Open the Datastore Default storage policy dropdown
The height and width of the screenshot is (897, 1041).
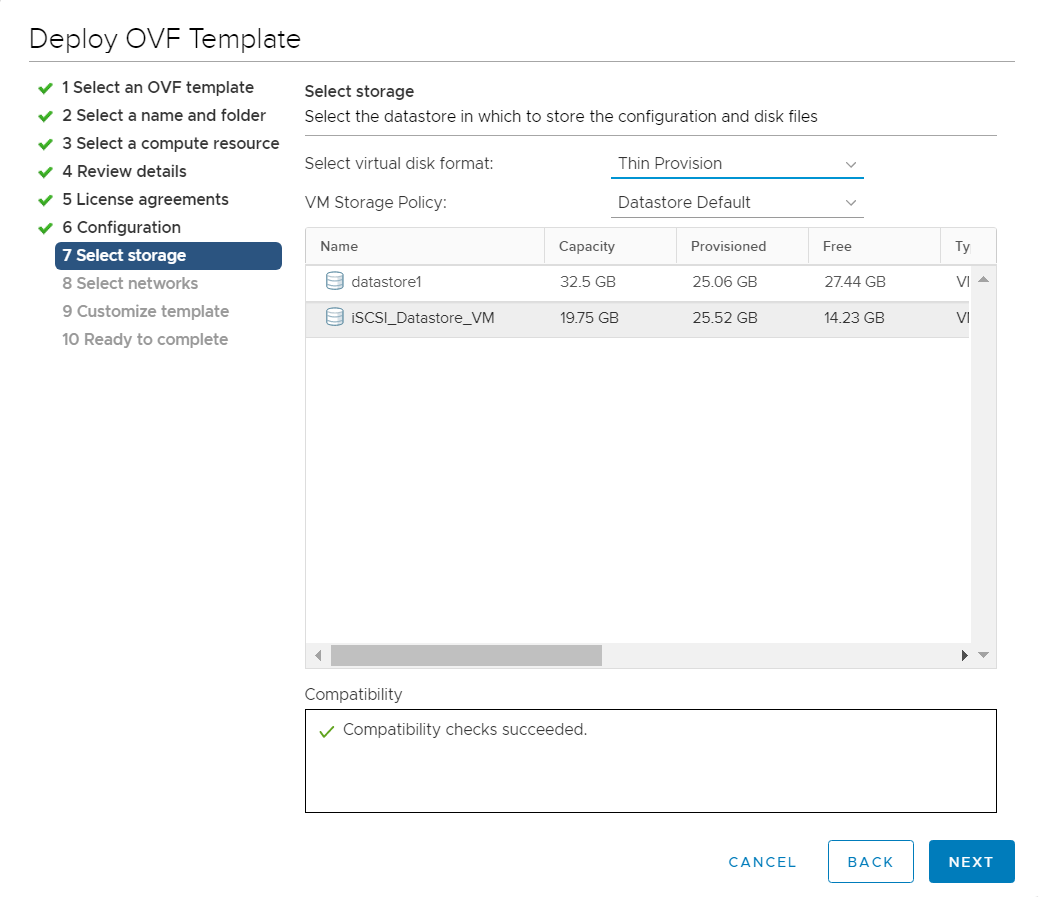[737, 203]
